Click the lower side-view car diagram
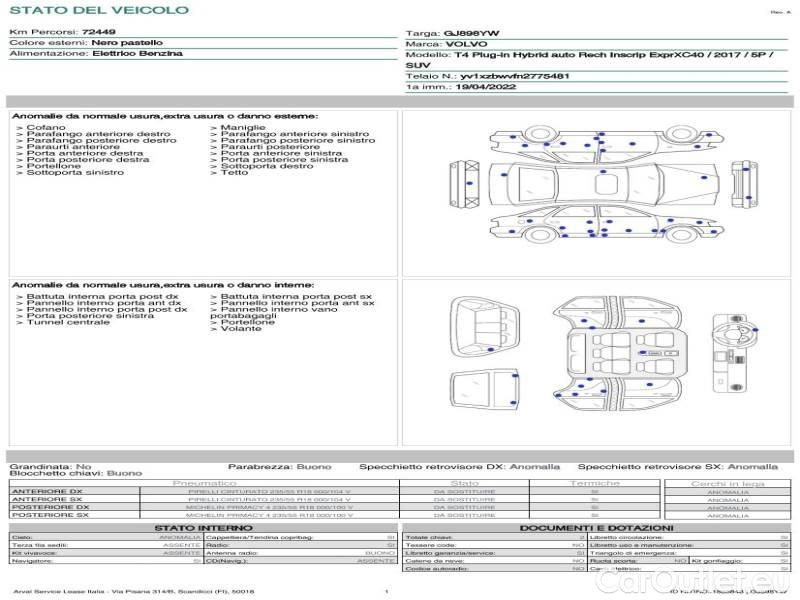Screen dimensions: 800x600 tap(606, 224)
